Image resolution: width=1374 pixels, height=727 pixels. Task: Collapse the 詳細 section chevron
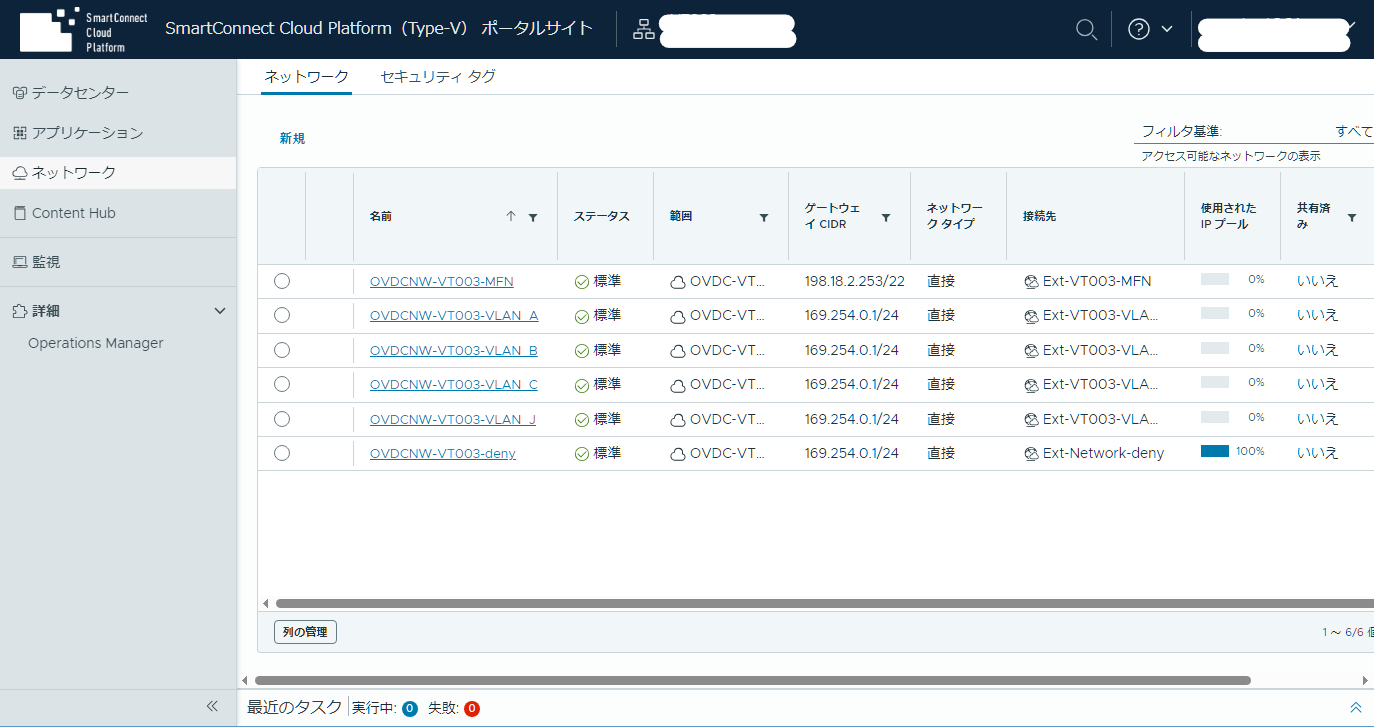point(221,311)
